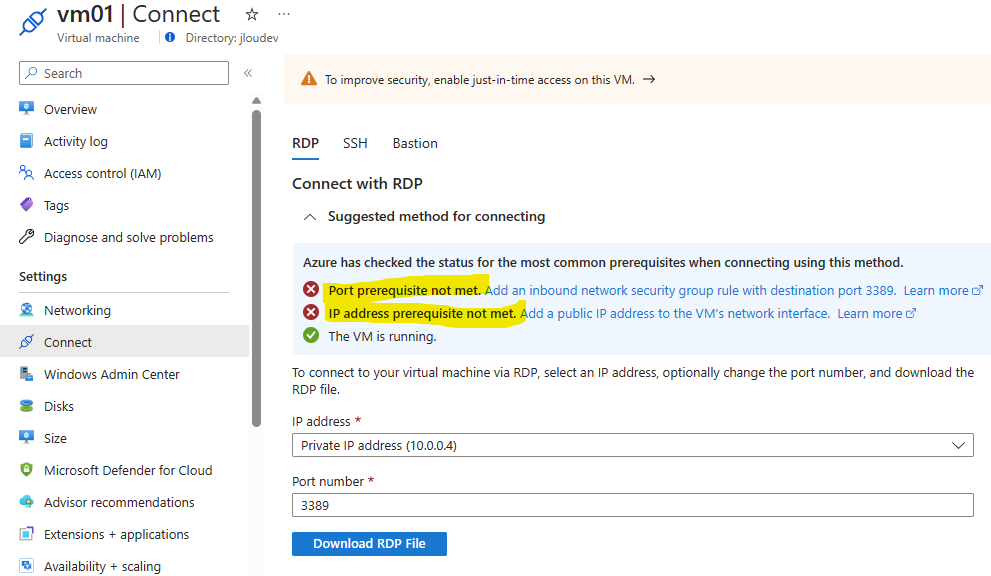The image size is (991, 576).
Task: Click the arrow after just-in-time message
Action: coord(649,79)
